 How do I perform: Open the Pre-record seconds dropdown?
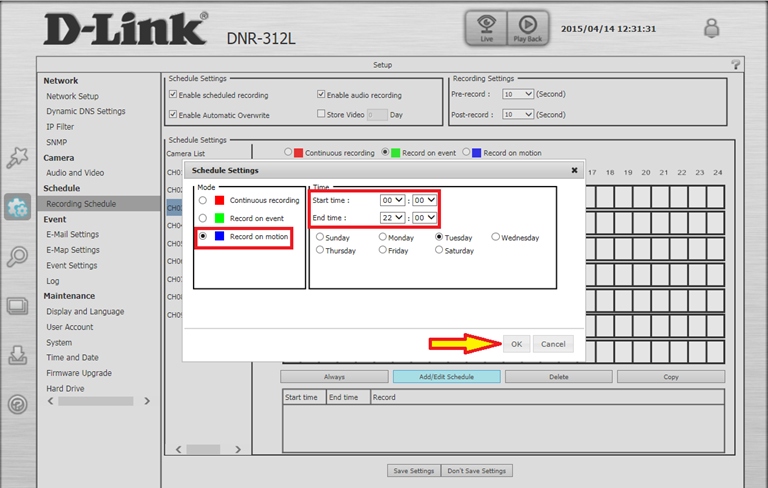tap(518, 94)
